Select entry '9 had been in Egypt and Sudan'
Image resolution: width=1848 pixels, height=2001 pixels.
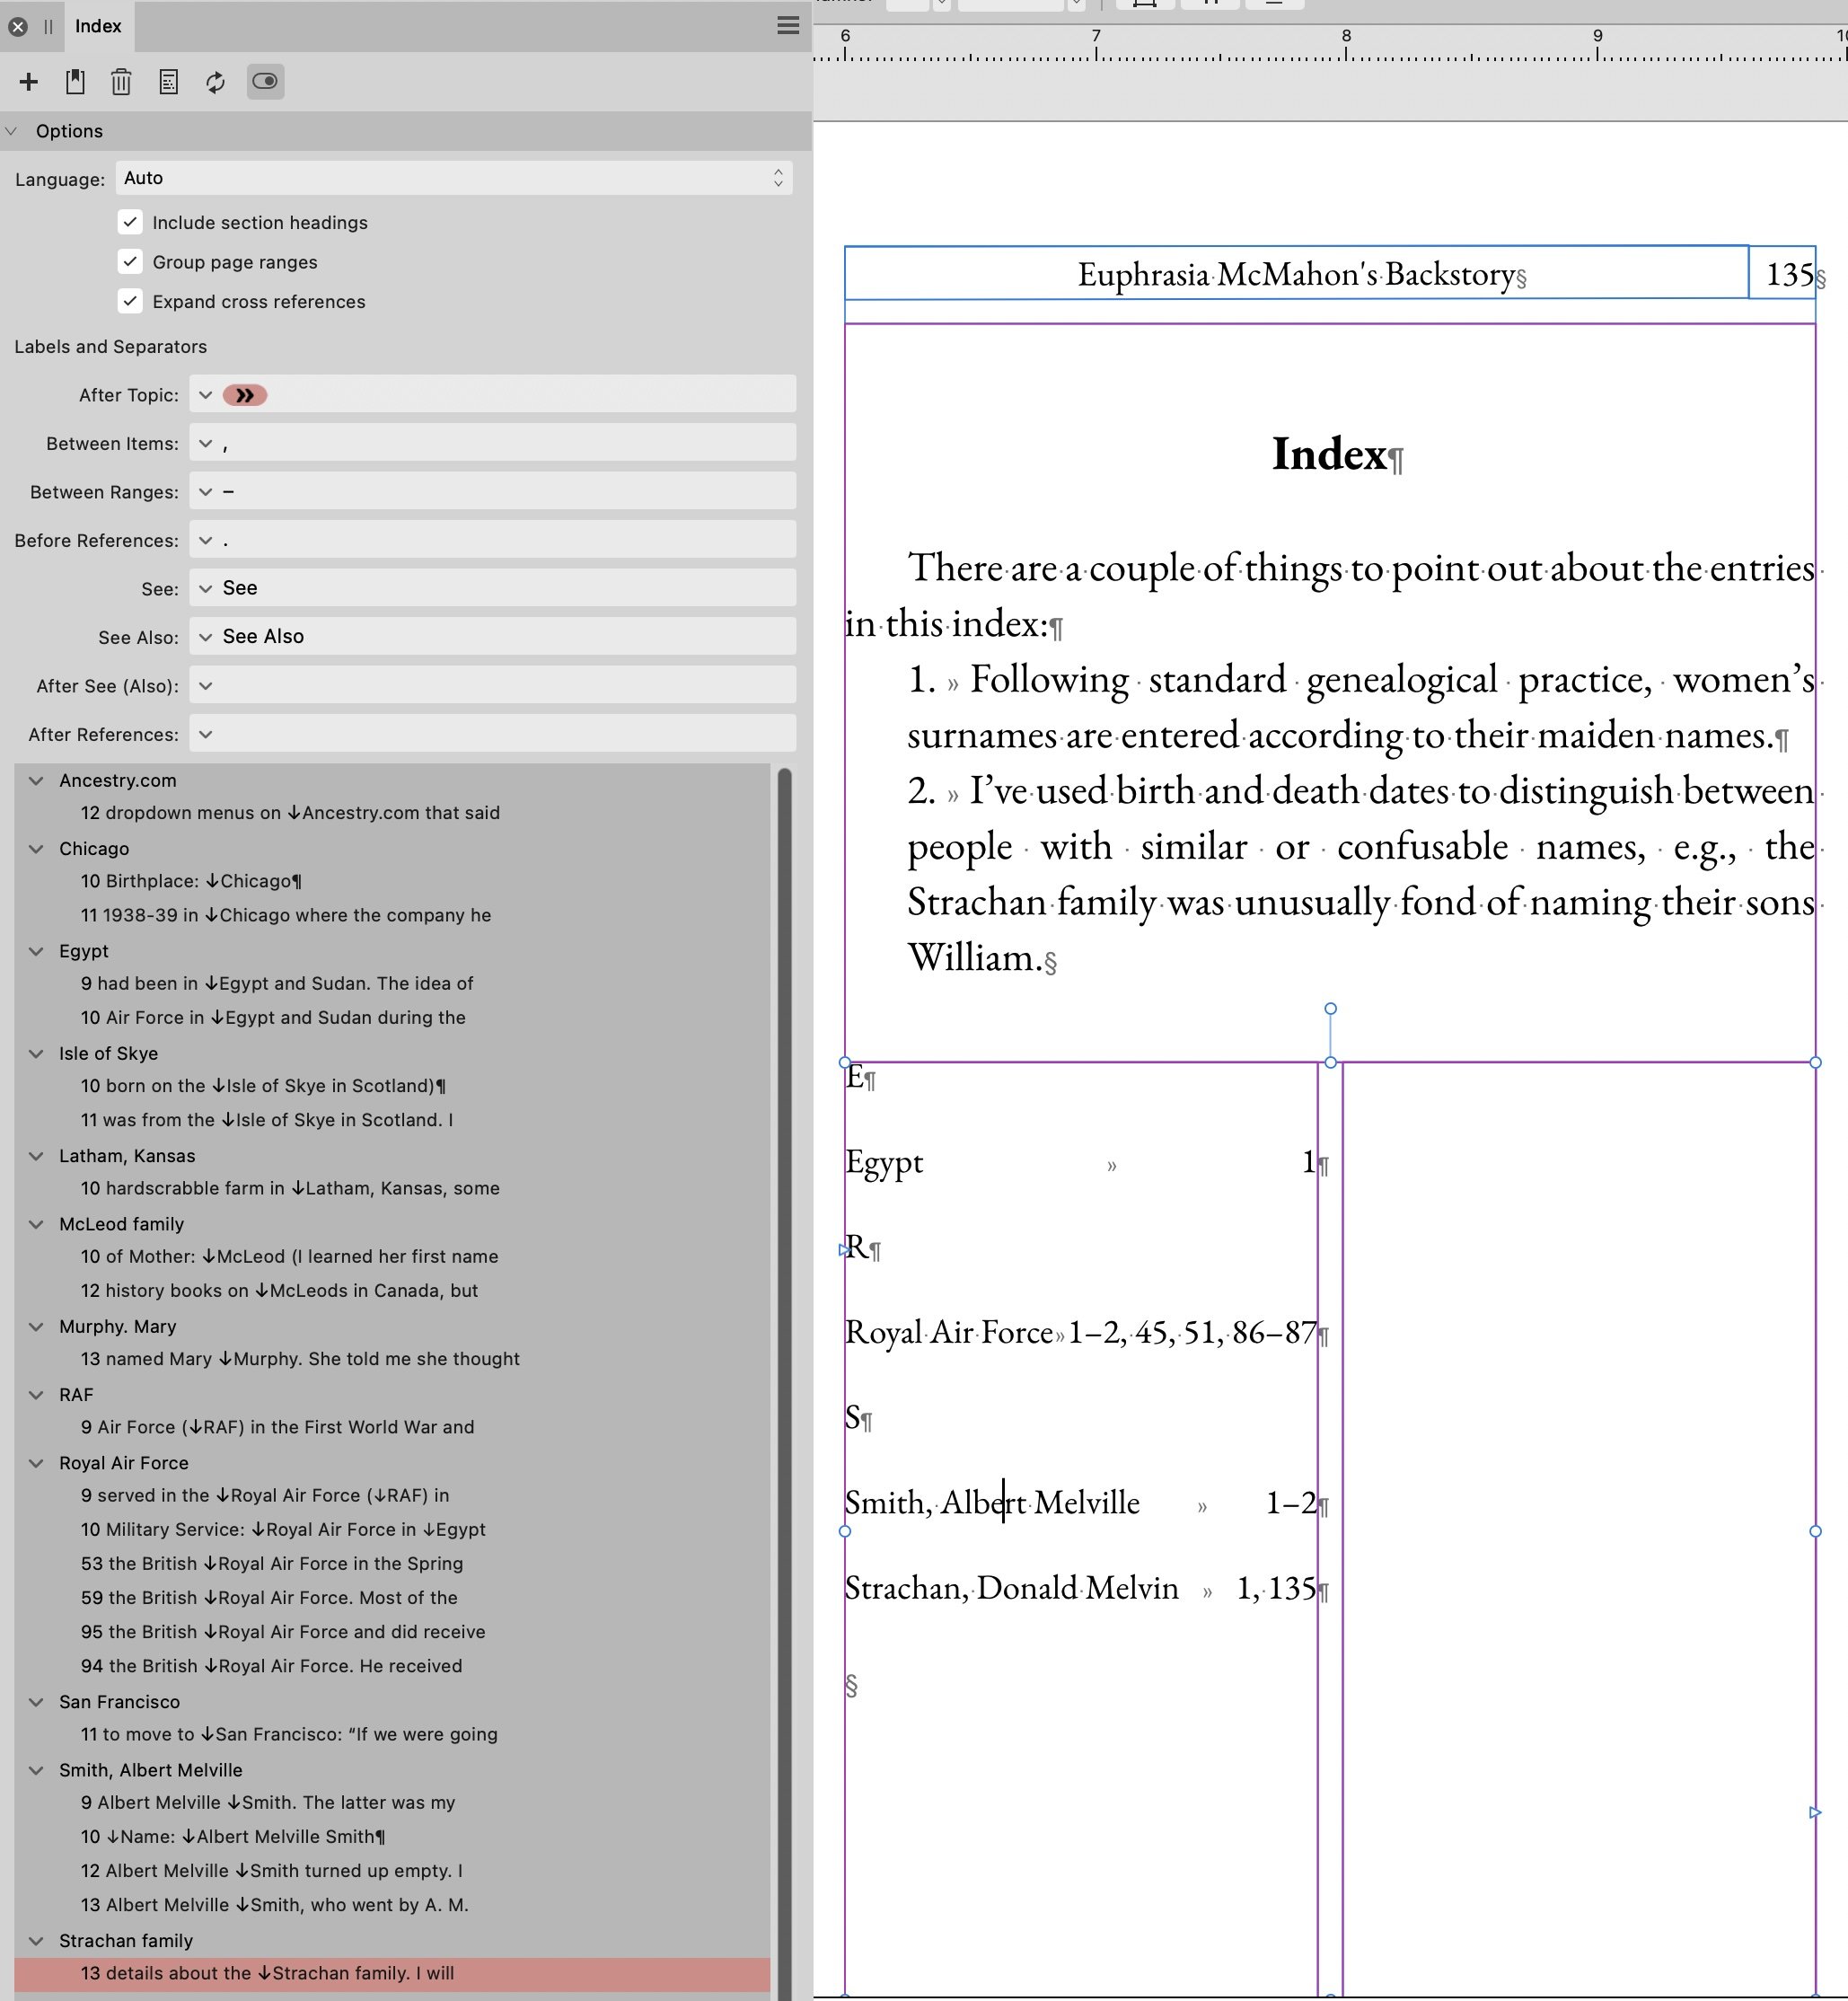pyautogui.click(x=392, y=984)
